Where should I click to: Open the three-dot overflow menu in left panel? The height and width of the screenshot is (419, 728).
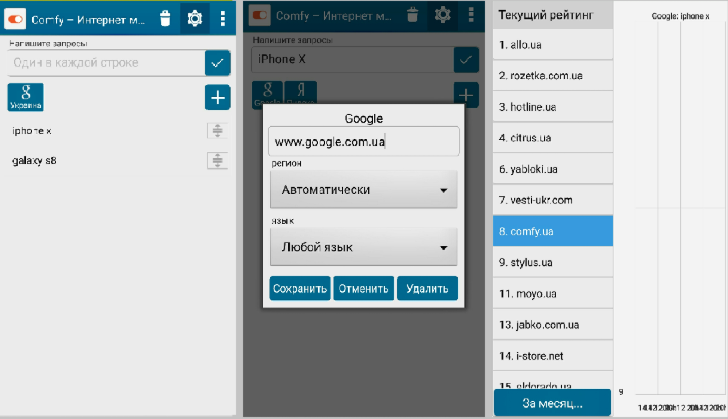point(222,18)
